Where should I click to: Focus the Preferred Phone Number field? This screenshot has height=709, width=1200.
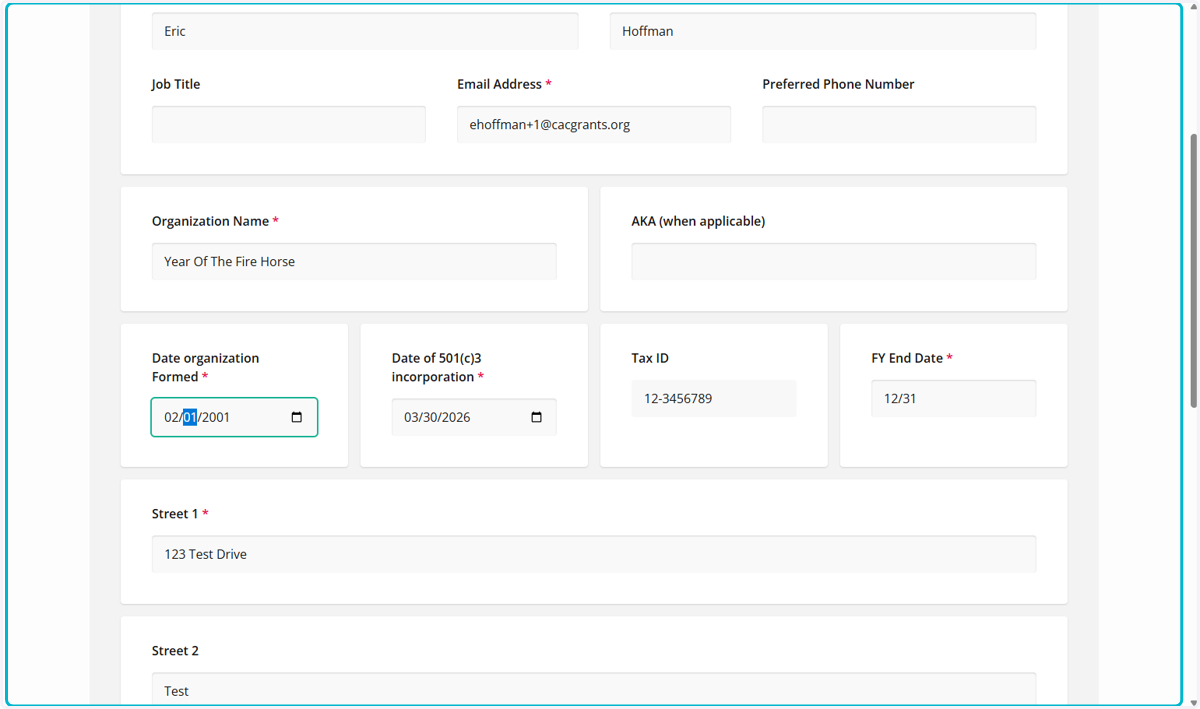[899, 125]
